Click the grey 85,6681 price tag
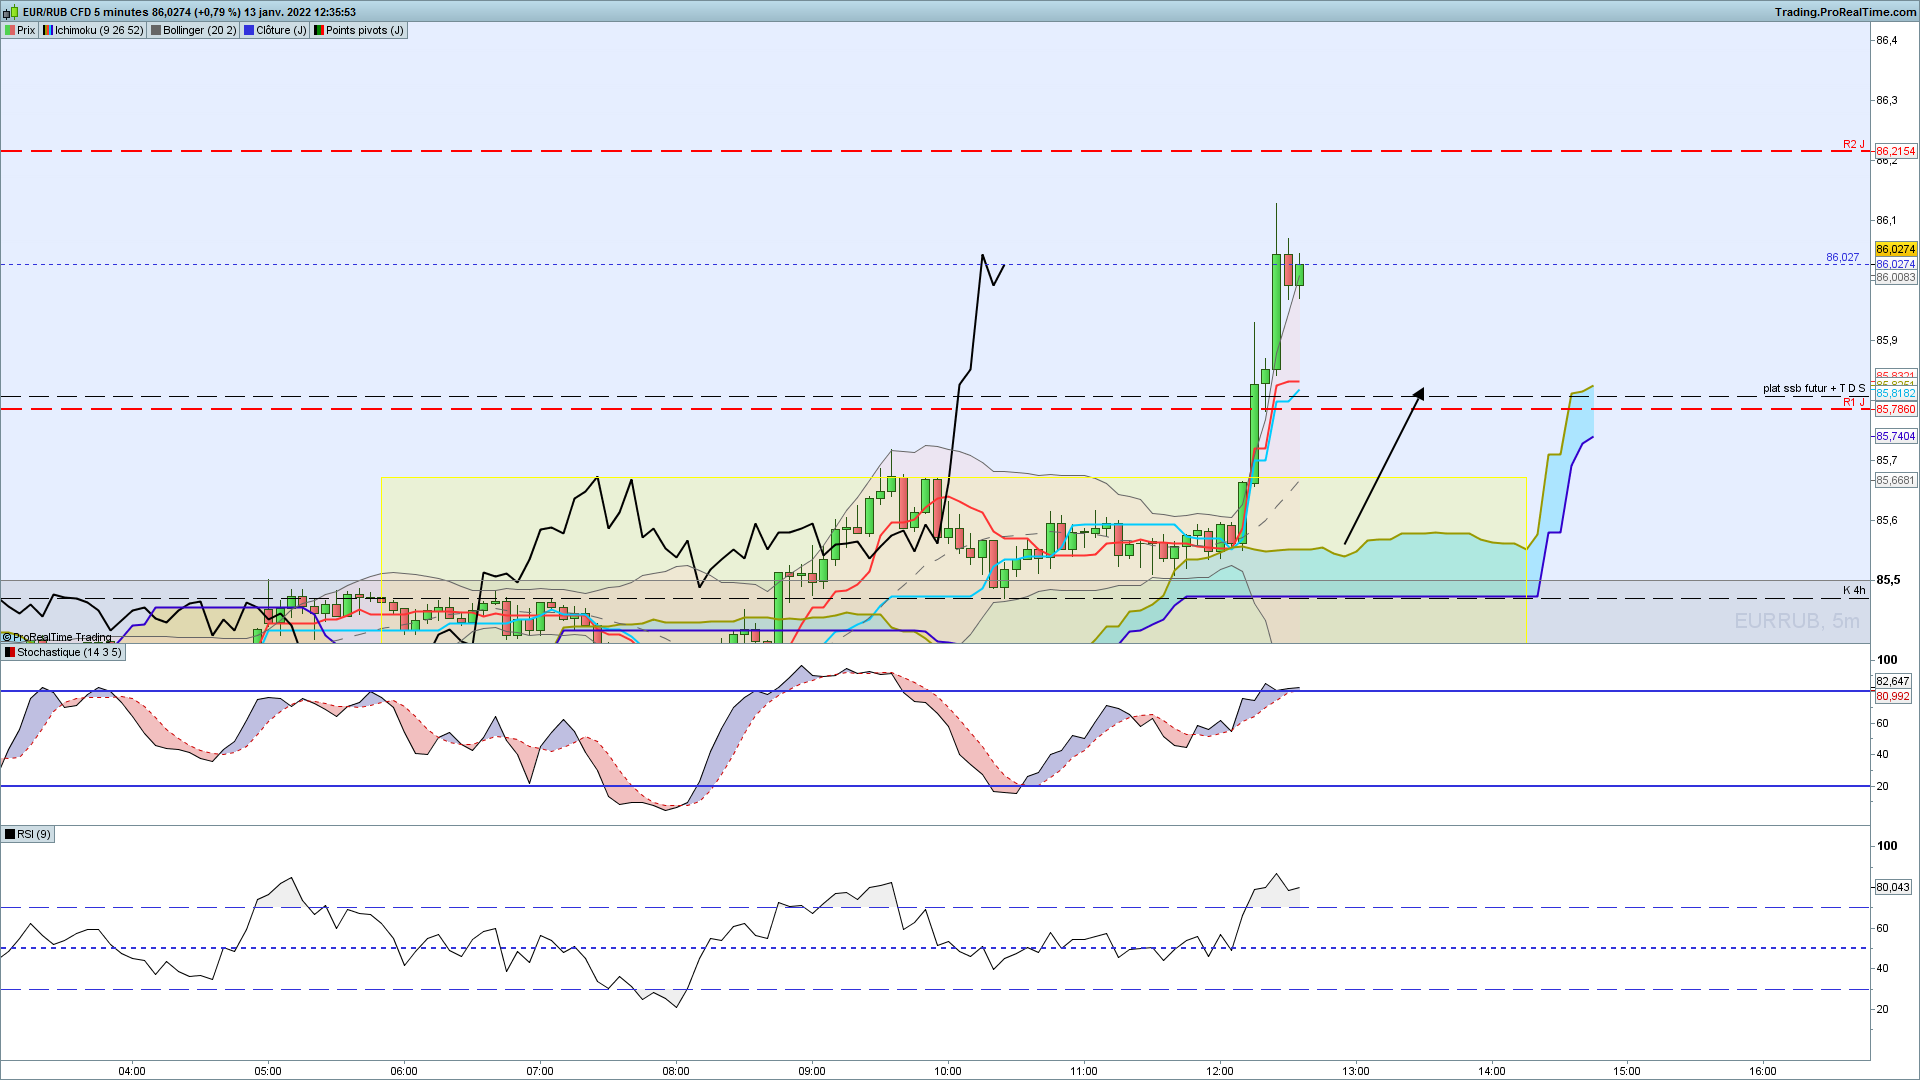 tap(1896, 480)
